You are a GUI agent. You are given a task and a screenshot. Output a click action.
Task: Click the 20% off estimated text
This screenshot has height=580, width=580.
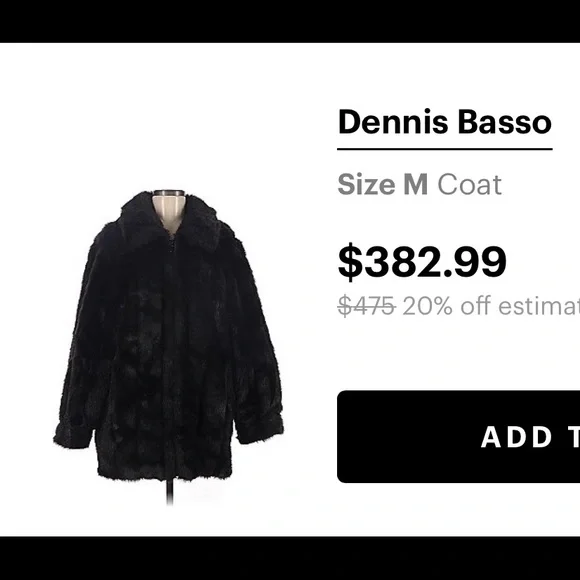coord(491,306)
